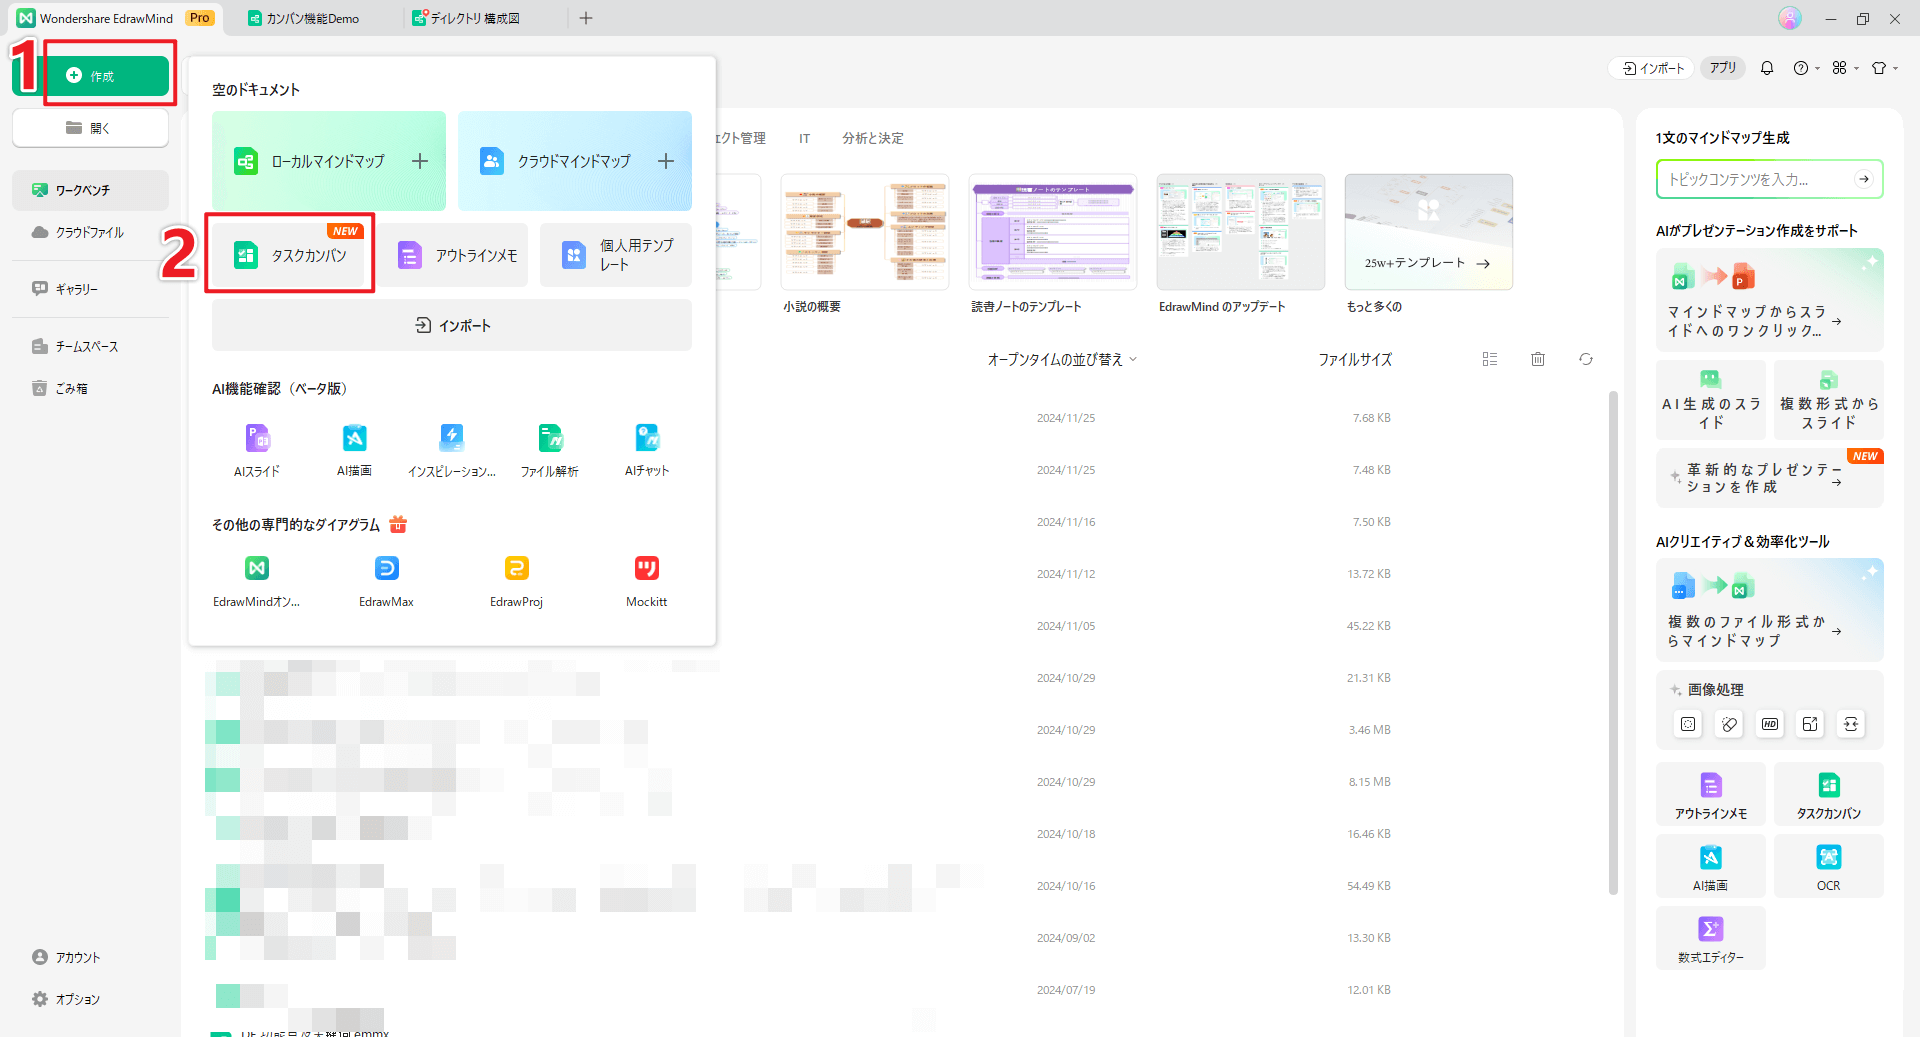Viewport: 1920px width, 1037px height.
Task: Open the 小説の概要 template thumbnail
Action: click(864, 232)
